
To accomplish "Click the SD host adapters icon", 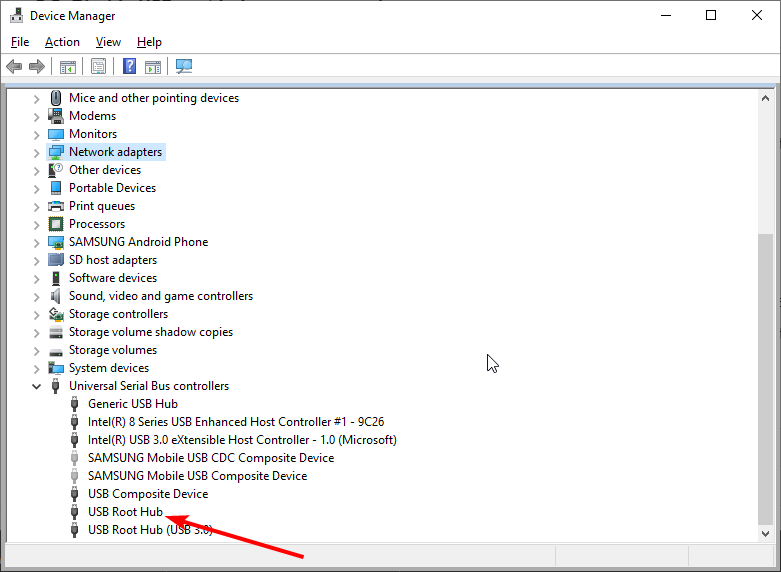I will (56, 260).
